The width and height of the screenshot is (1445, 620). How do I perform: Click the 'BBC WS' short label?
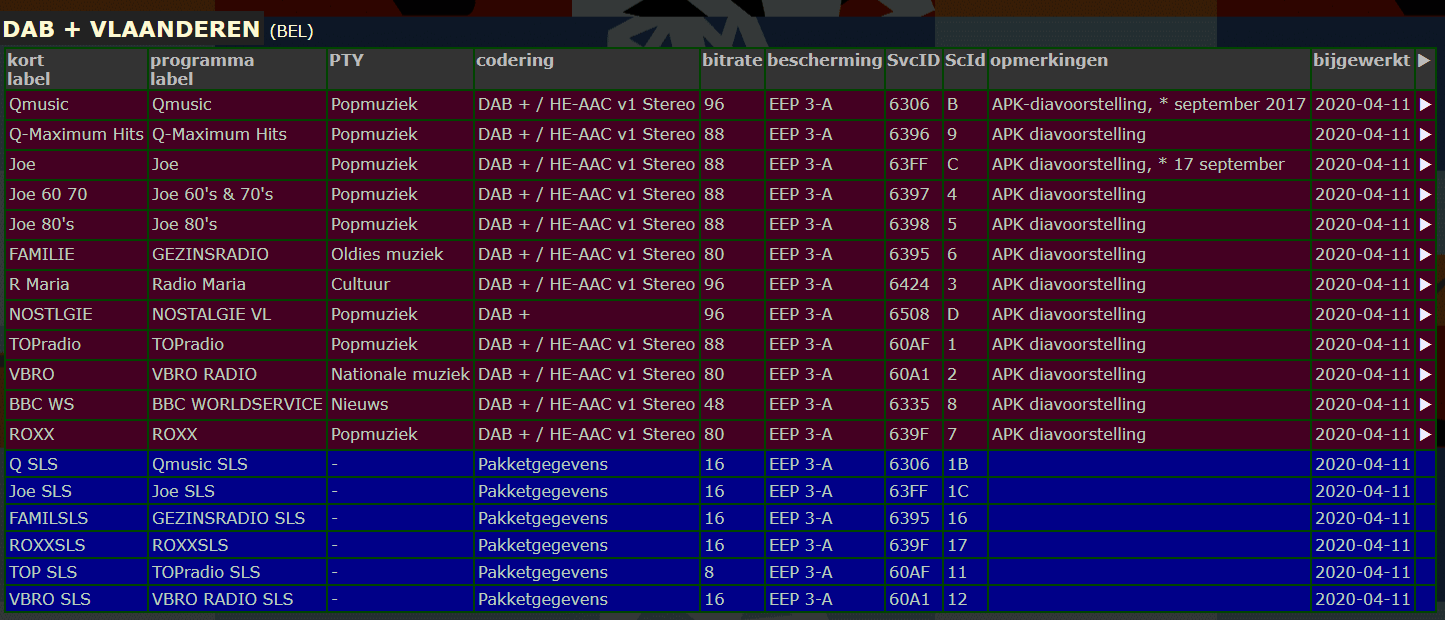point(42,404)
